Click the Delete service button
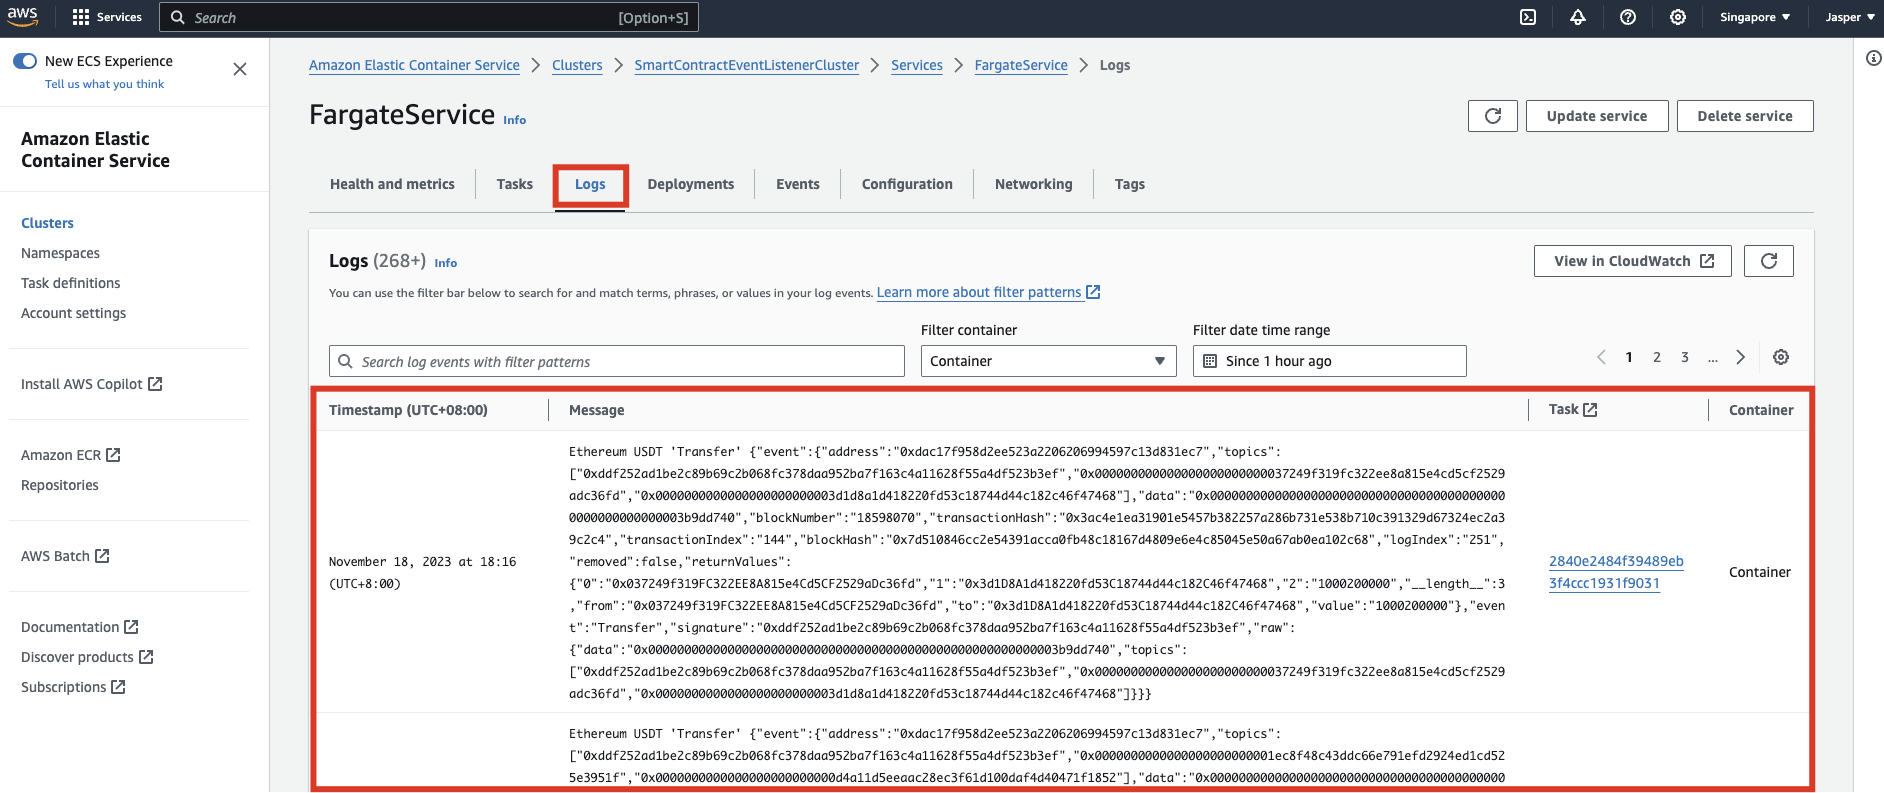Image resolution: width=1884 pixels, height=793 pixels. point(1745,116)
